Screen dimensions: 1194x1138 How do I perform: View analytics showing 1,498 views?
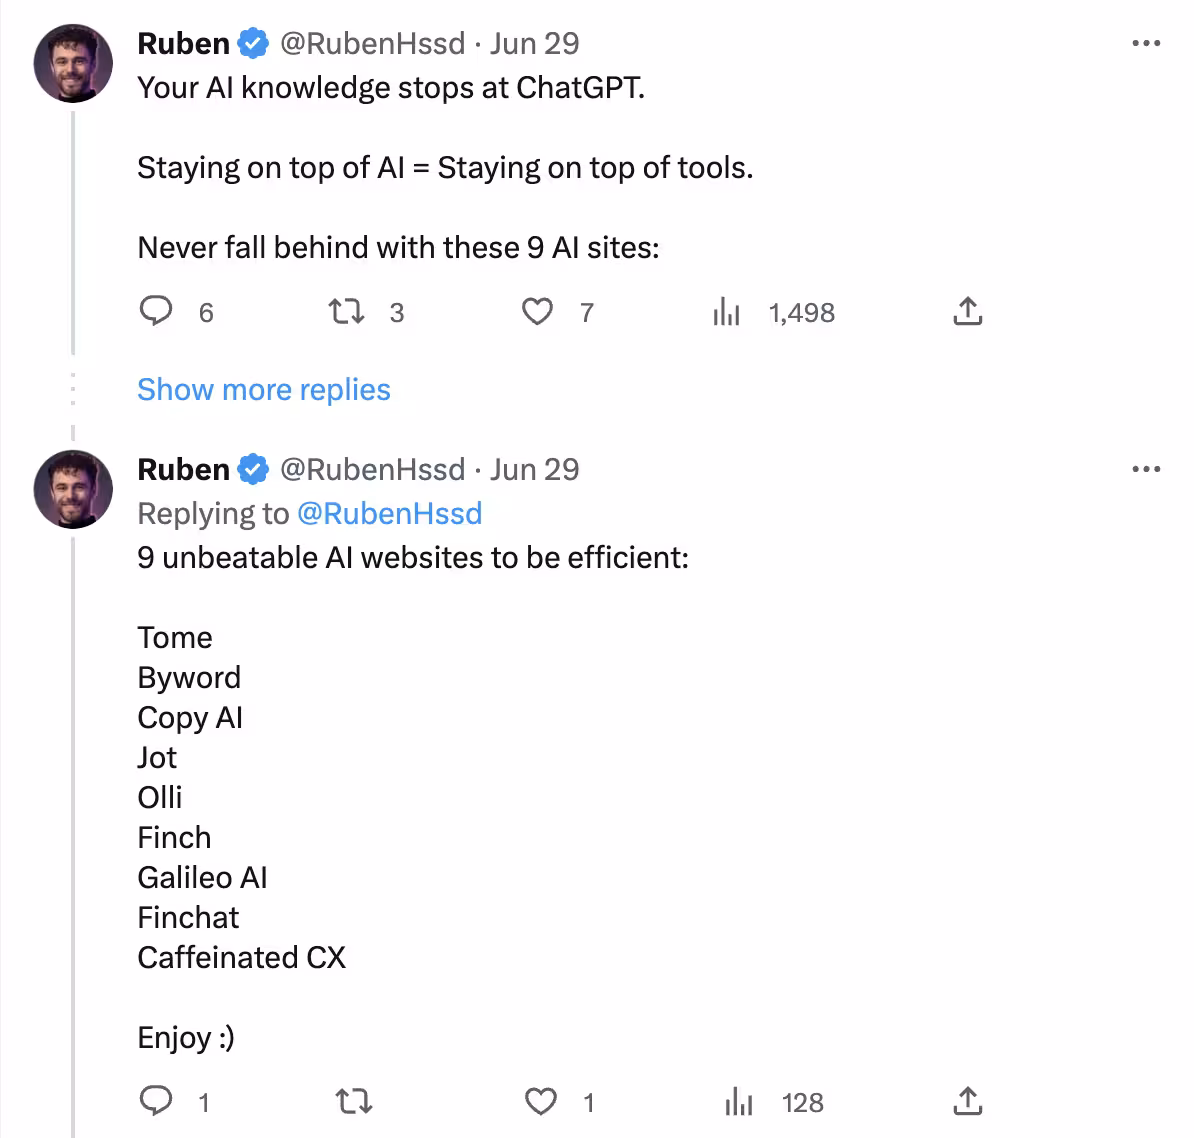point(726,313)
